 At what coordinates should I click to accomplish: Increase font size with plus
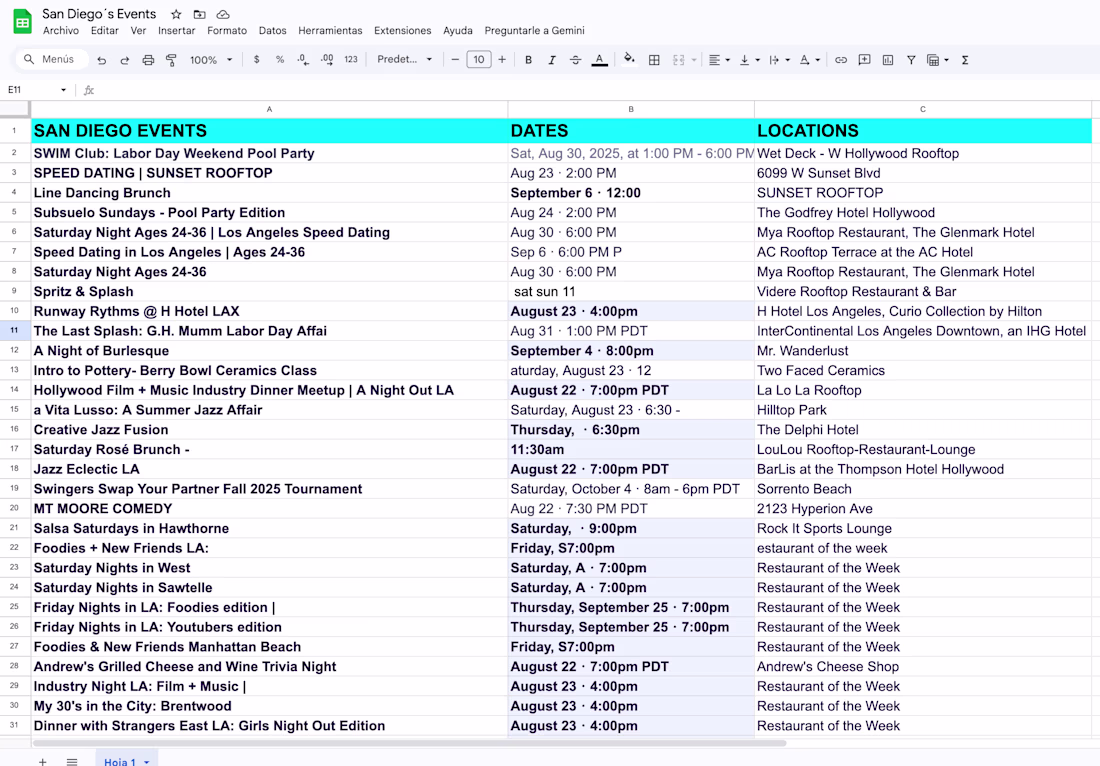coord(502,60)
